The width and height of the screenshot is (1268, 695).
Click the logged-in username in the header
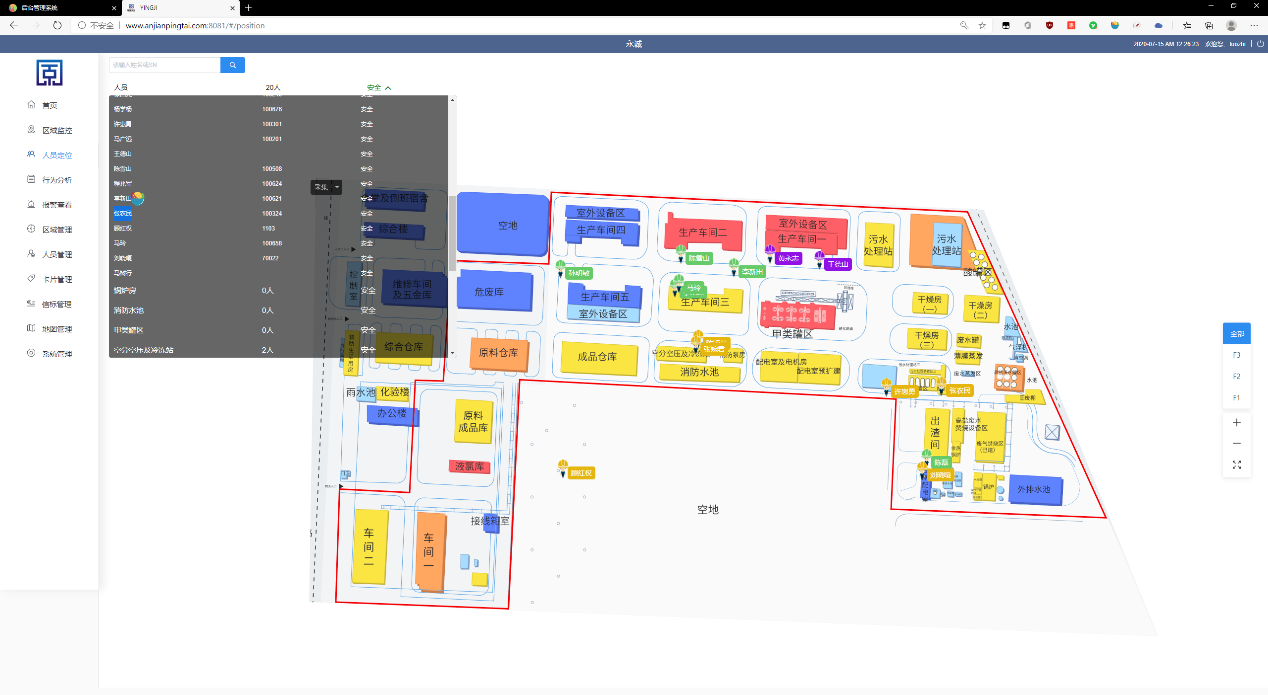coord(1237,44)
